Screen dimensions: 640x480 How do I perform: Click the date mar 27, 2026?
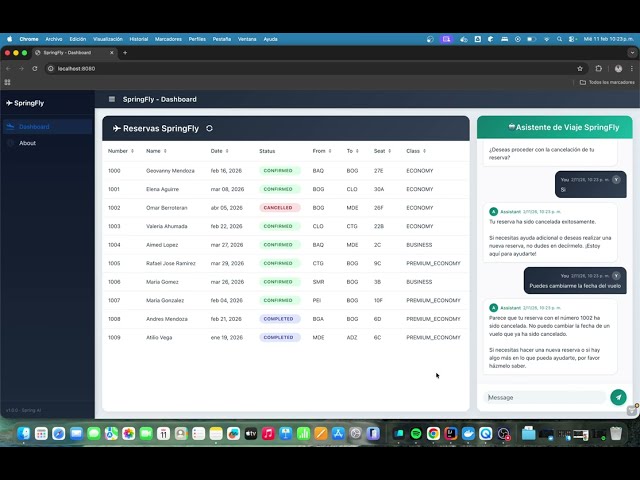pos(227,245)
